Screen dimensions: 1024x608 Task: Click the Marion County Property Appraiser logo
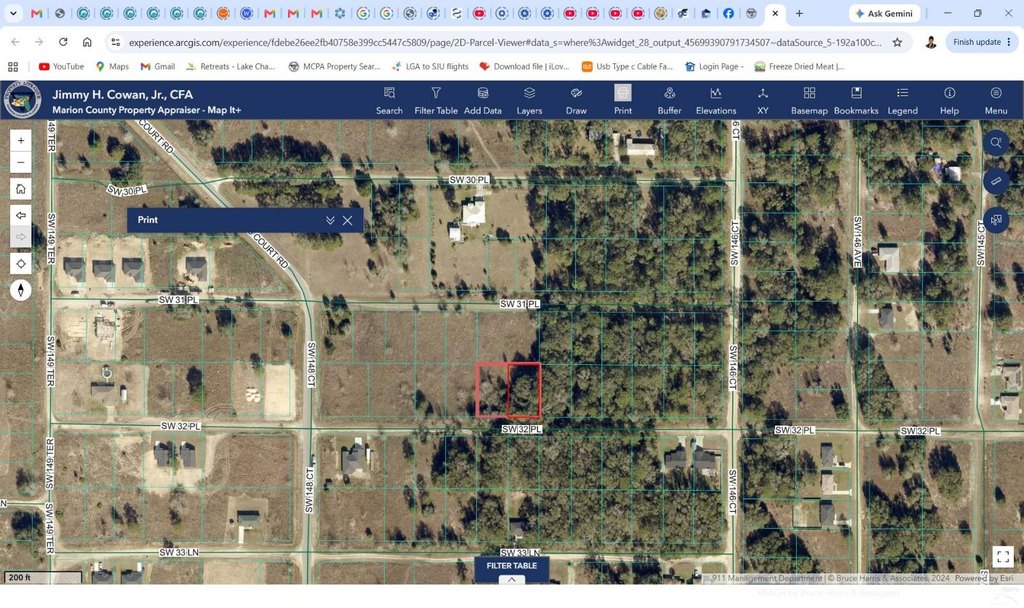pyautogui.click(x=23, y=100)
